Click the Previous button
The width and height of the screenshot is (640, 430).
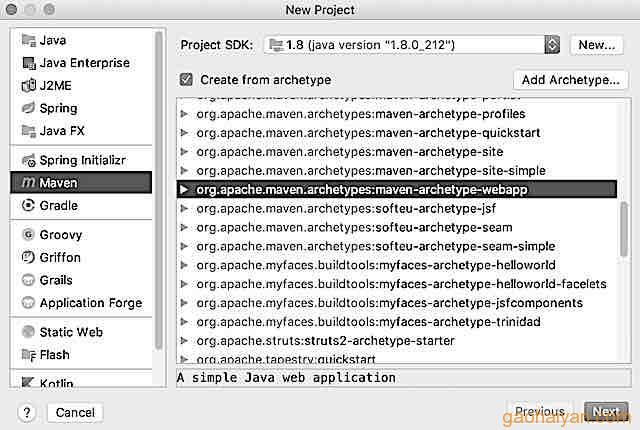point(540,412)
